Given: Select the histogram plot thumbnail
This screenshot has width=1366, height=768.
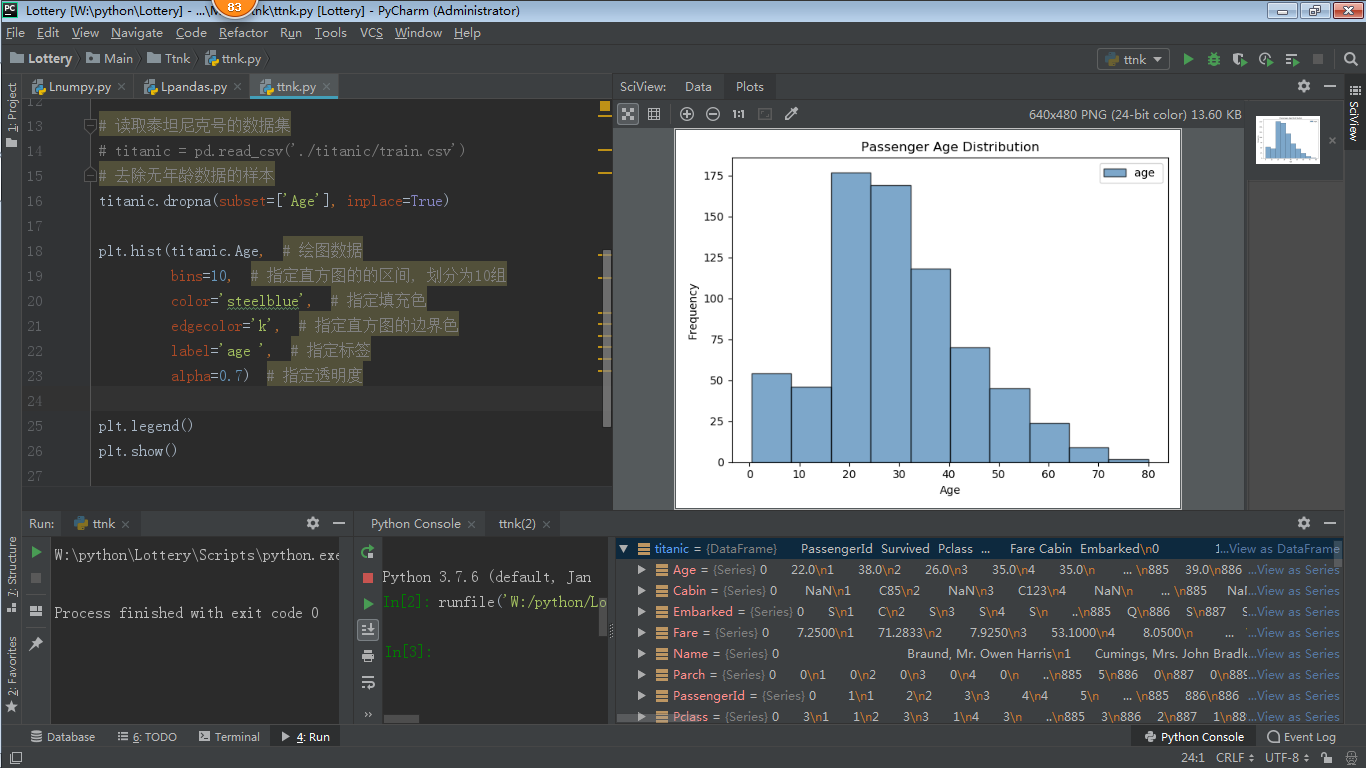Looking at the screenshot, I should (1288, 140).
